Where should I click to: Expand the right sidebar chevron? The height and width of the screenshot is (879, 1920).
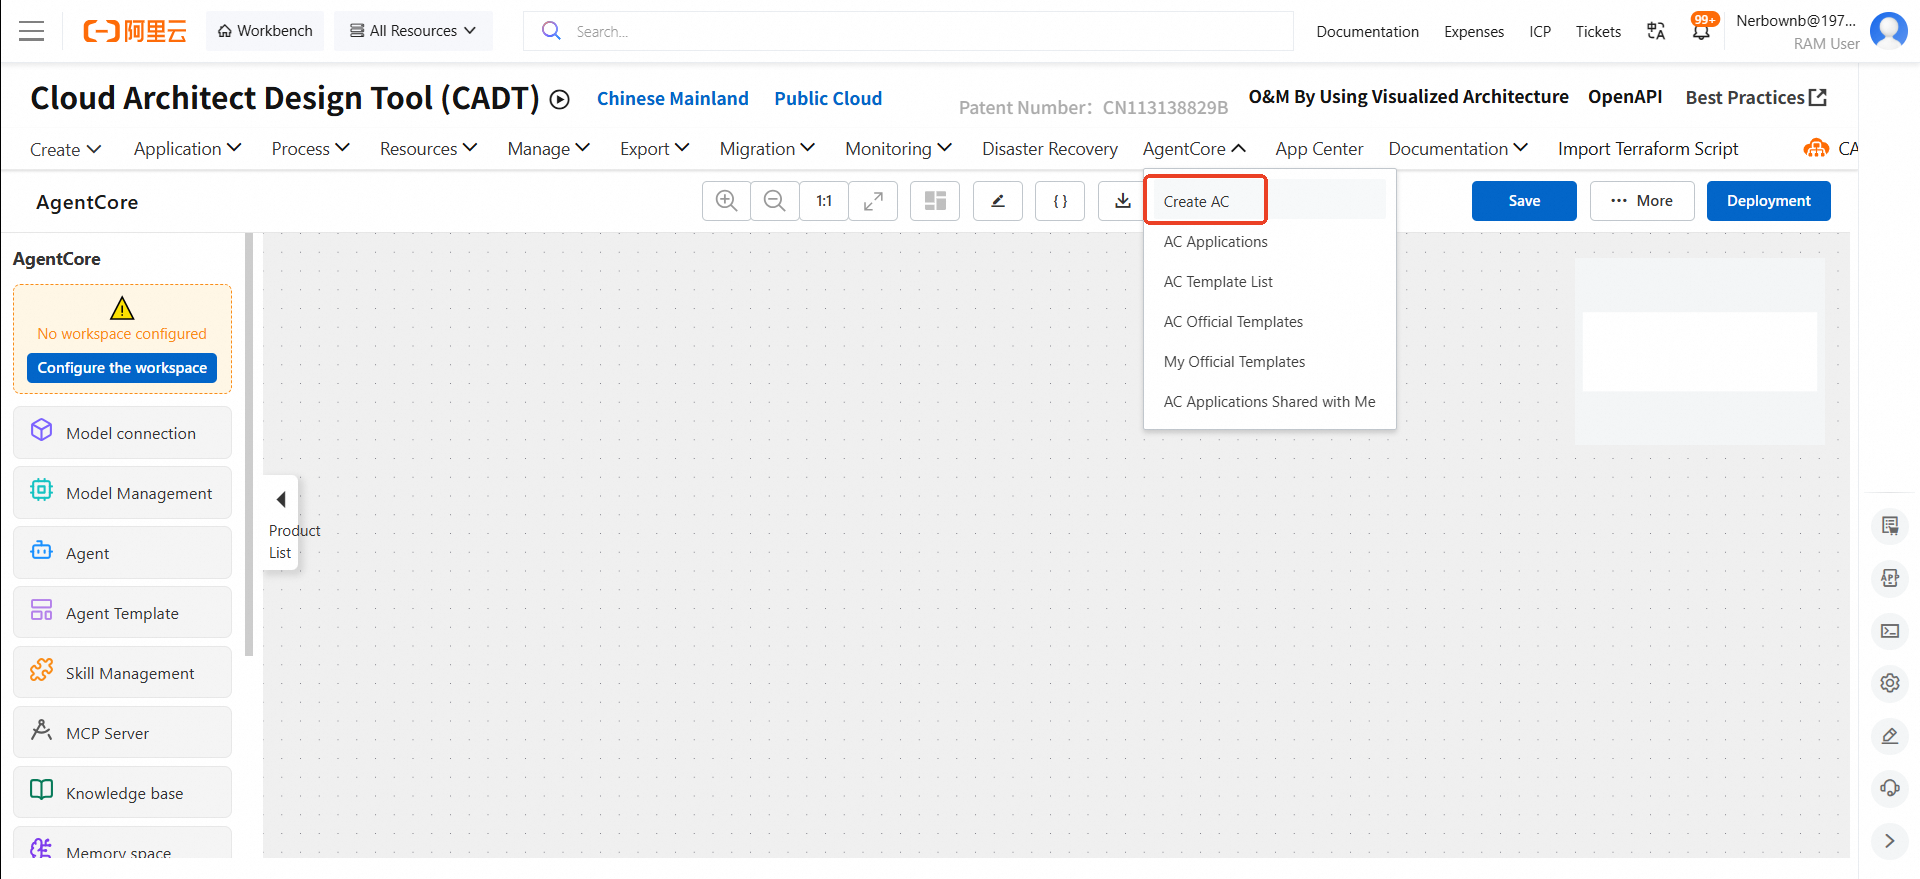1890,841
